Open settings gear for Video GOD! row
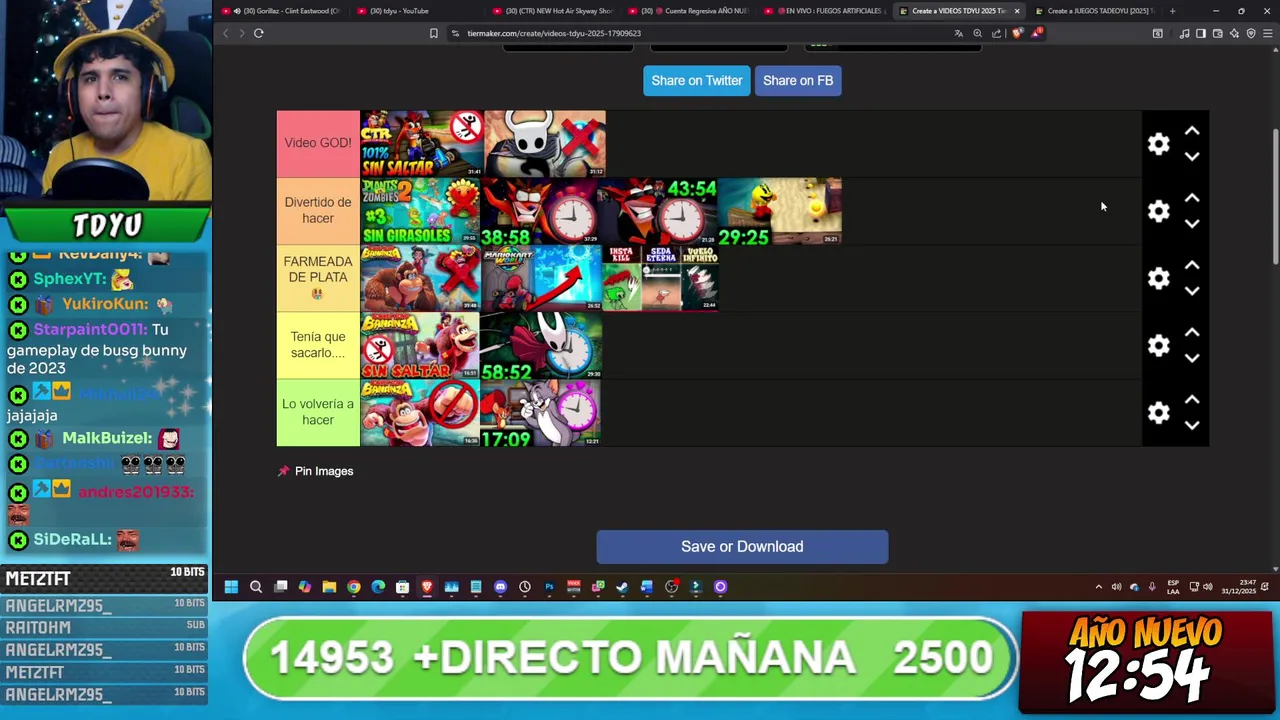Viewport: 1280px width, 720px height. coord(1158,144)
